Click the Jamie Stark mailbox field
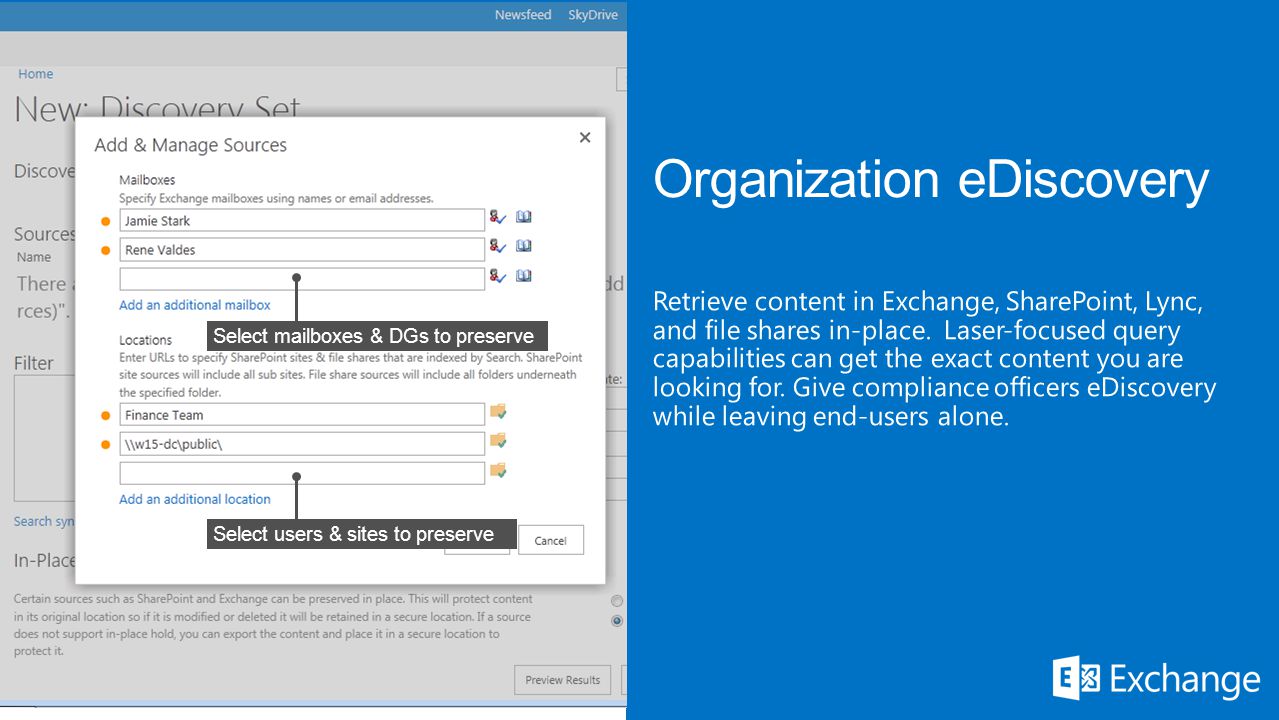Image resolution: width=1279 pixels, height=720 pixels. point(302,220)
